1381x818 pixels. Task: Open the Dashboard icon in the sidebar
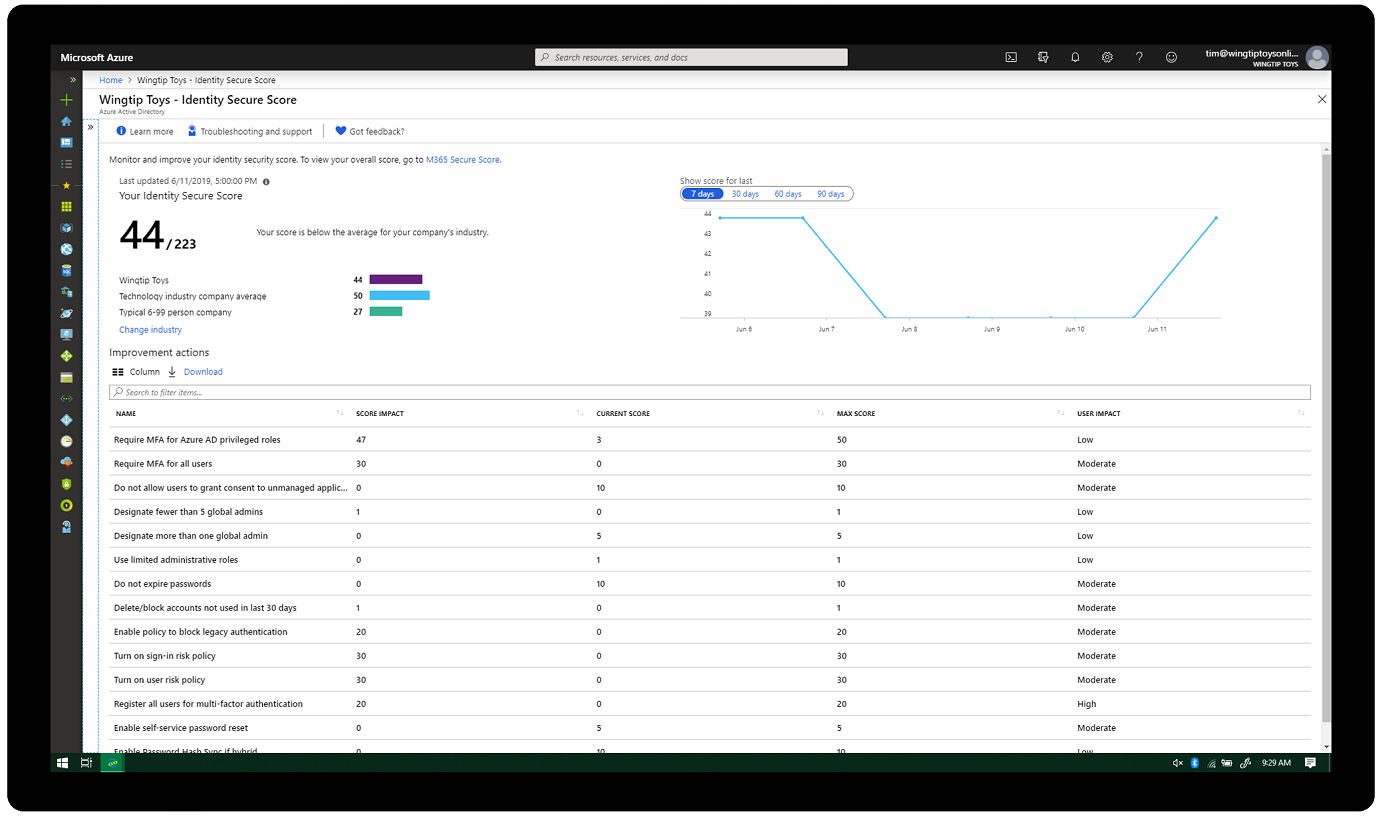click(66, 142)
